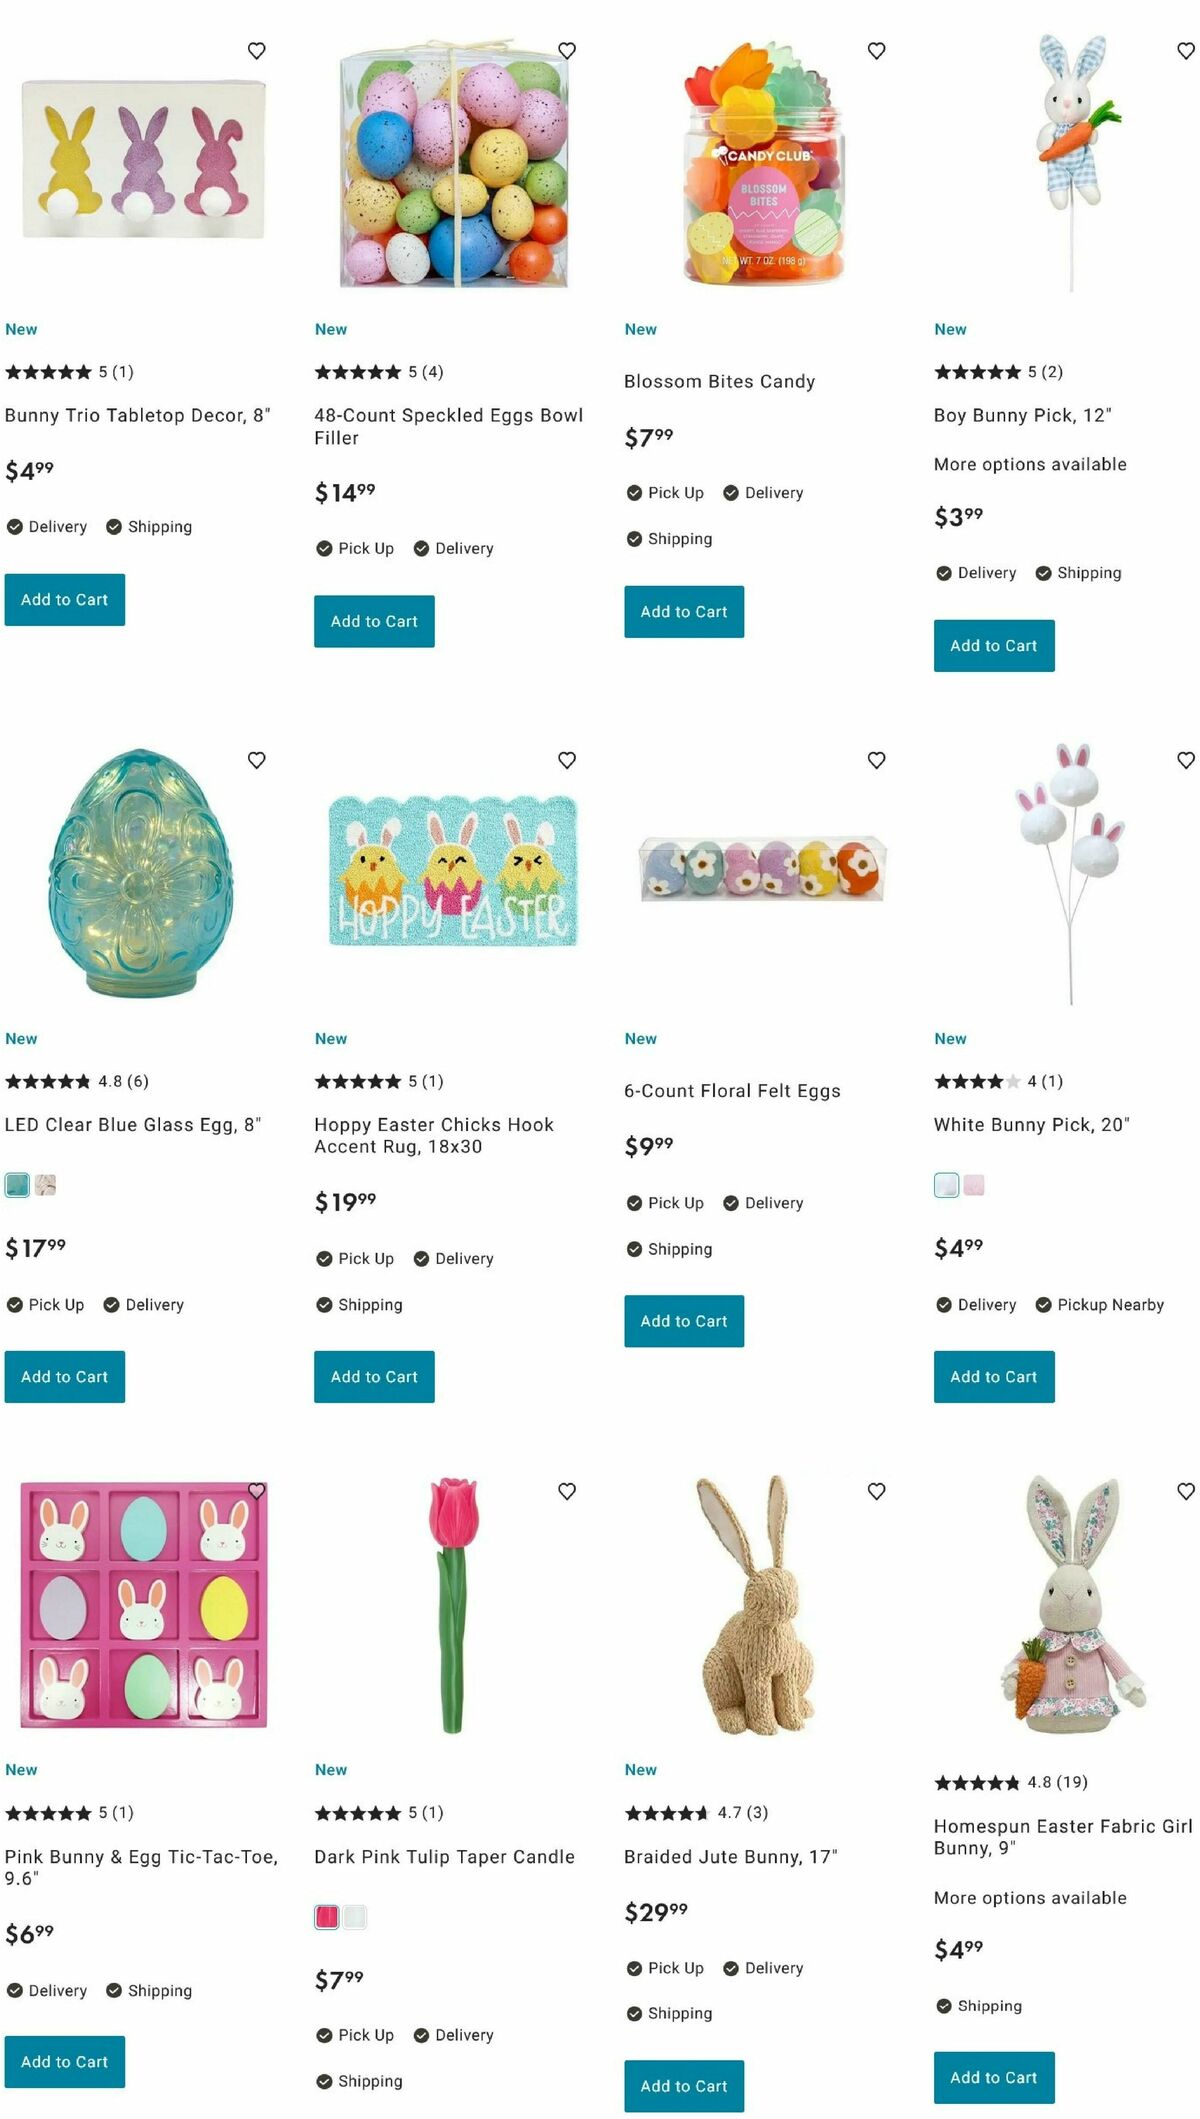The width and height of the screenshot is (1200, 2119).
Task: Choose the pink swatch for White Bunny Pick
Action: pyautogui.click(x=974, y=1185)
